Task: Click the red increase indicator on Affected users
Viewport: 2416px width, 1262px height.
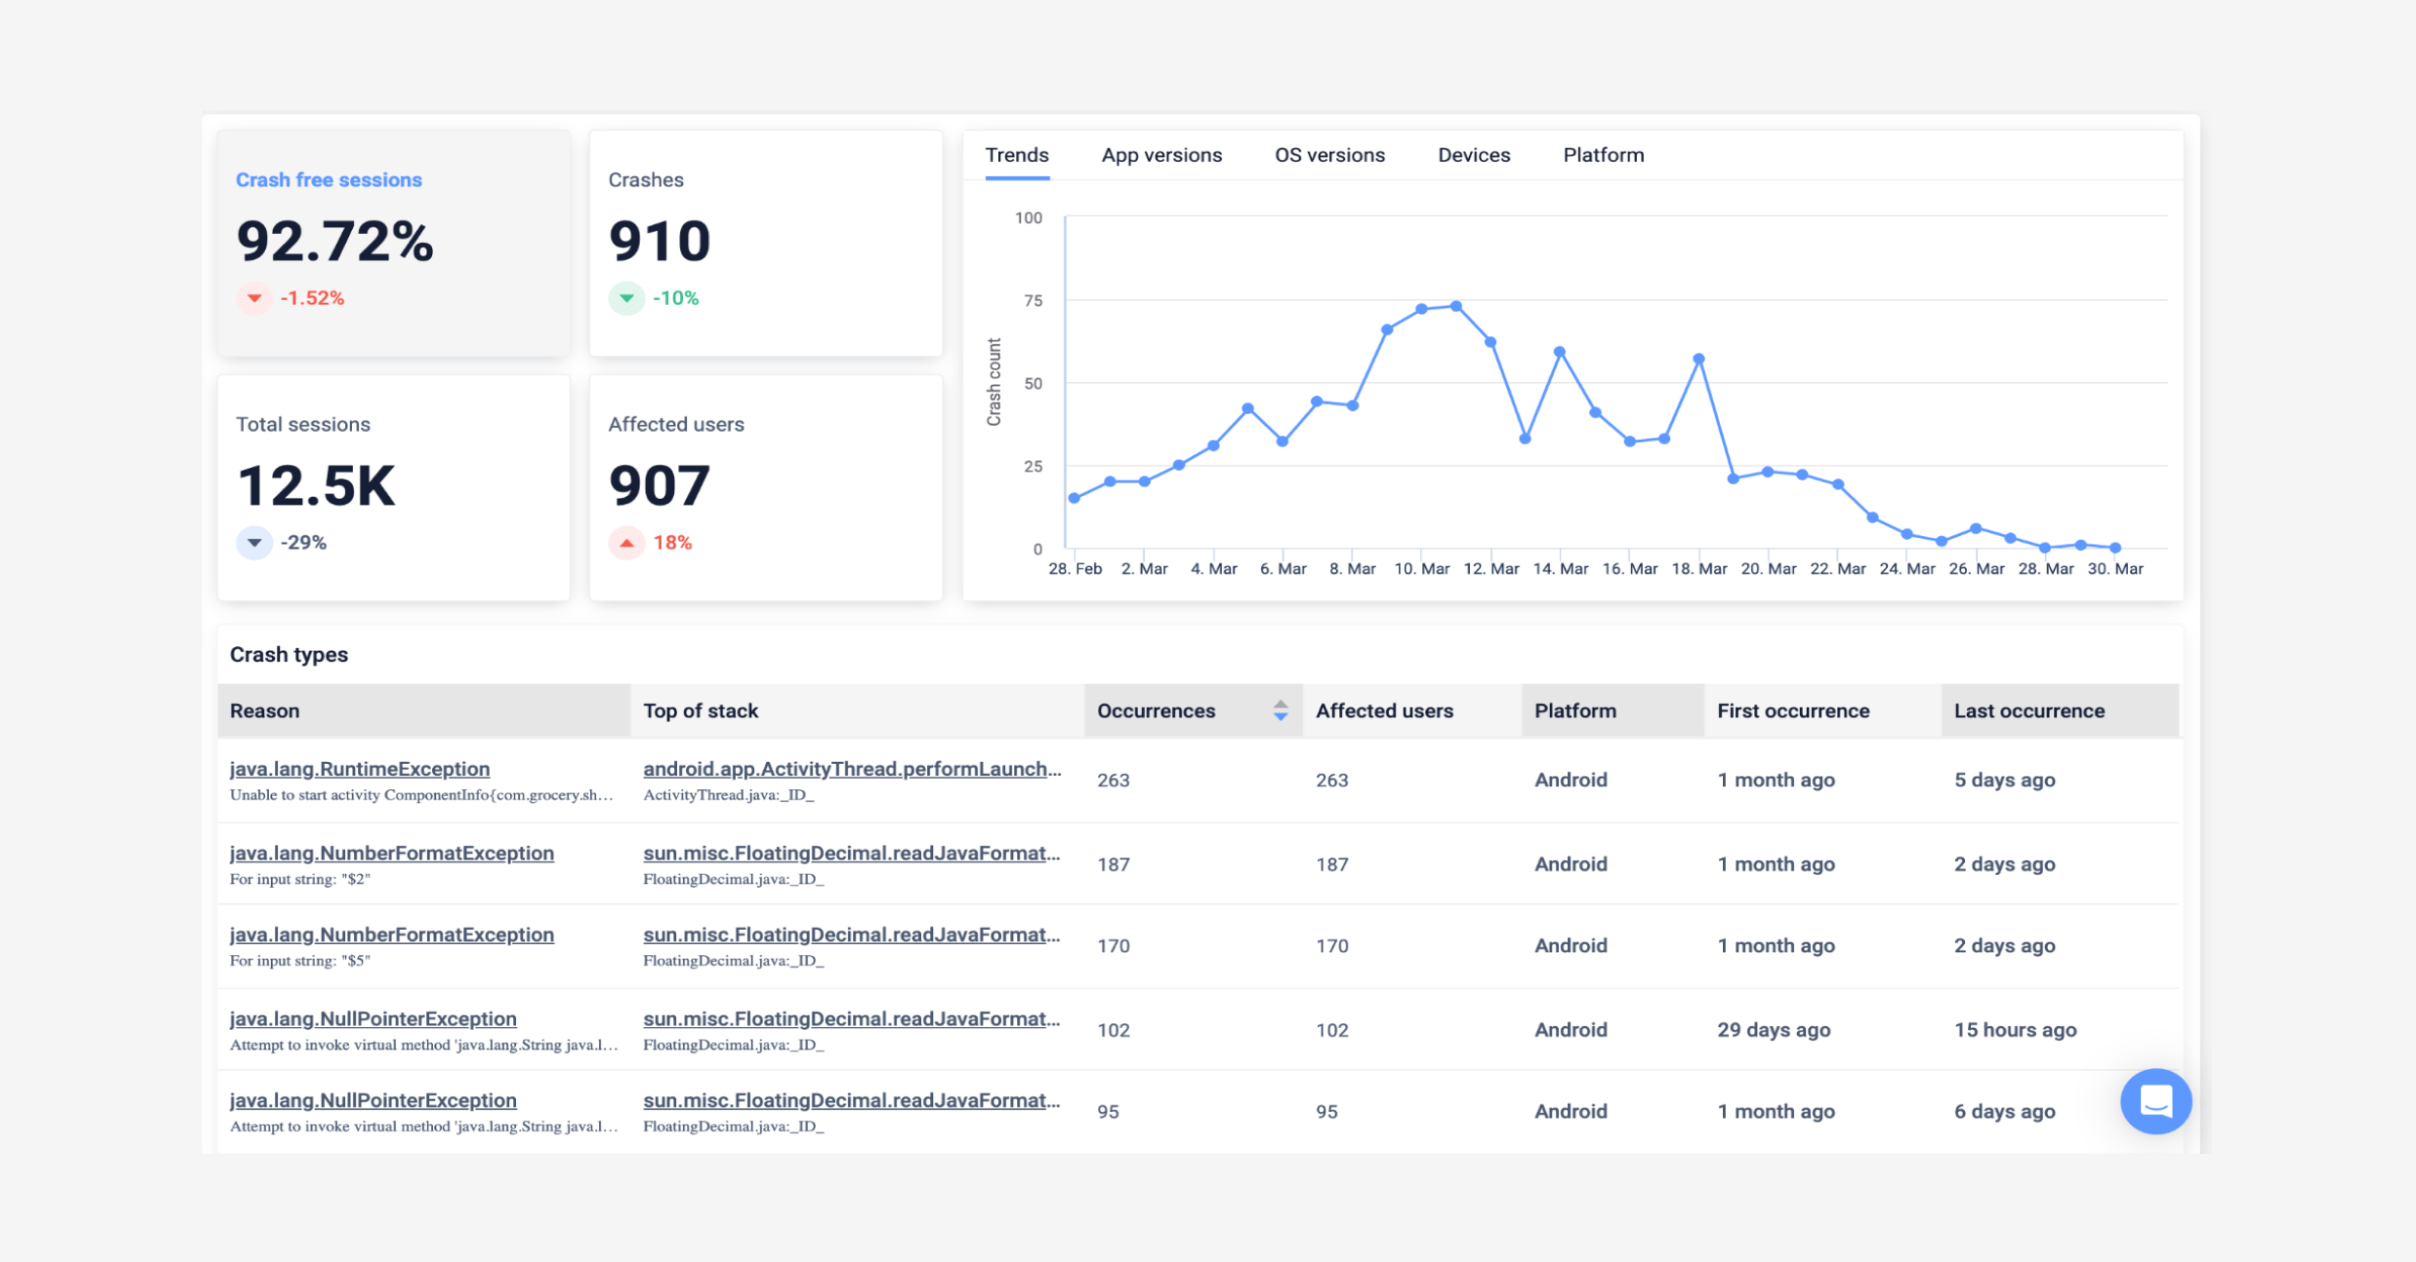Action: coord(625,542)
